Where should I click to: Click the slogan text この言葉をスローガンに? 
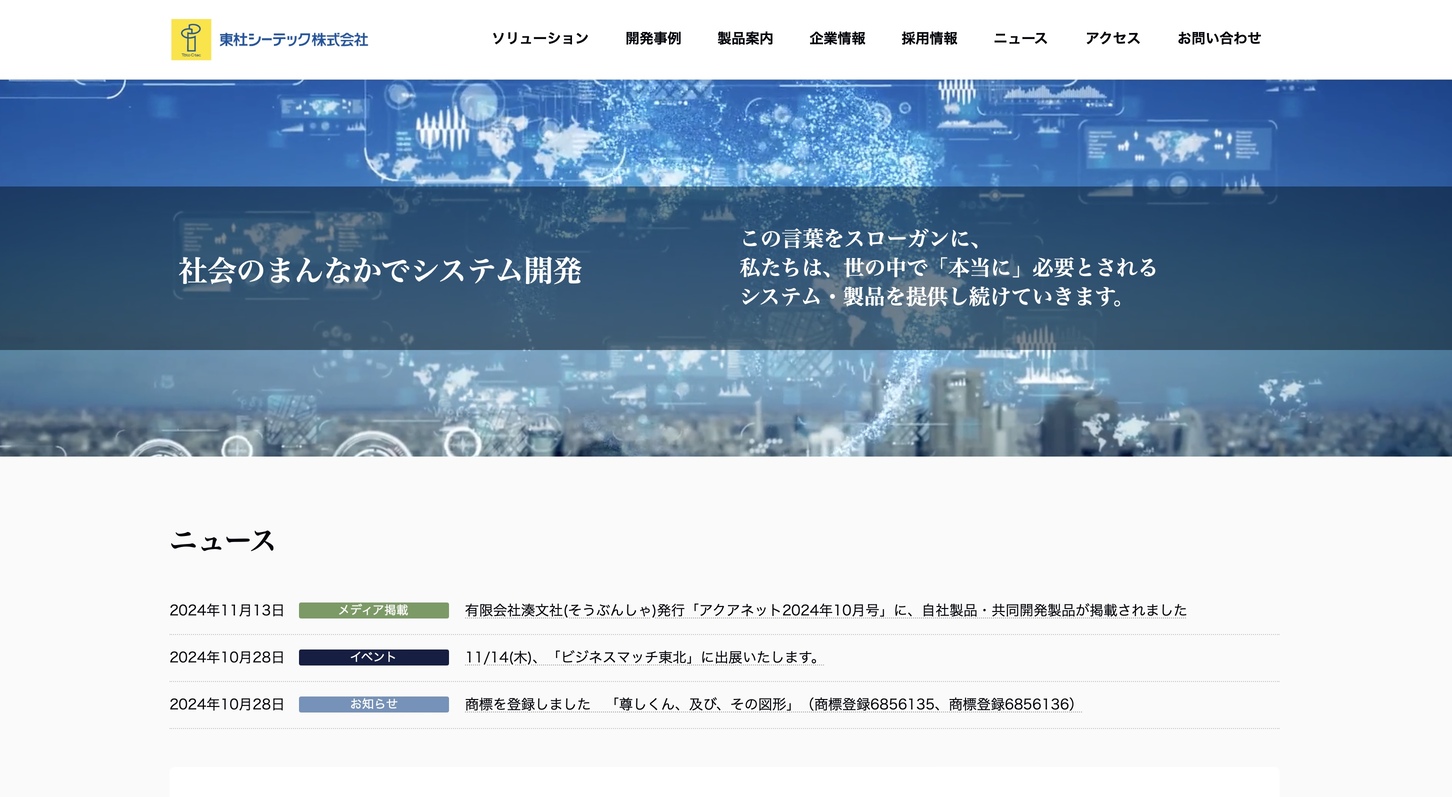coord(861,239)
